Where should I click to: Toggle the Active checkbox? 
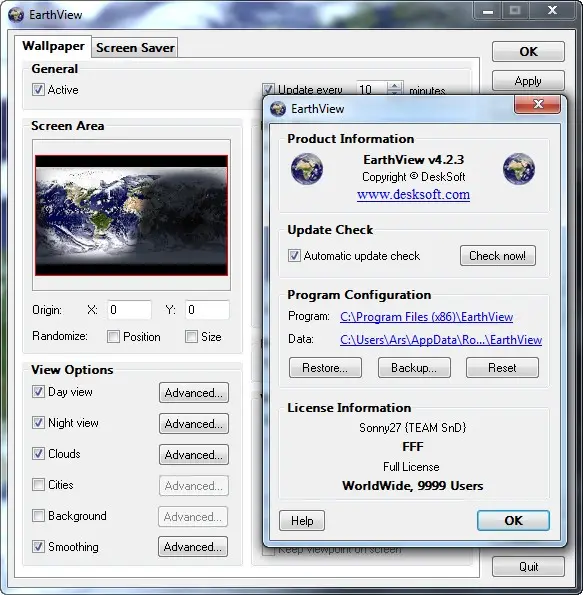(x=38, y=90)
